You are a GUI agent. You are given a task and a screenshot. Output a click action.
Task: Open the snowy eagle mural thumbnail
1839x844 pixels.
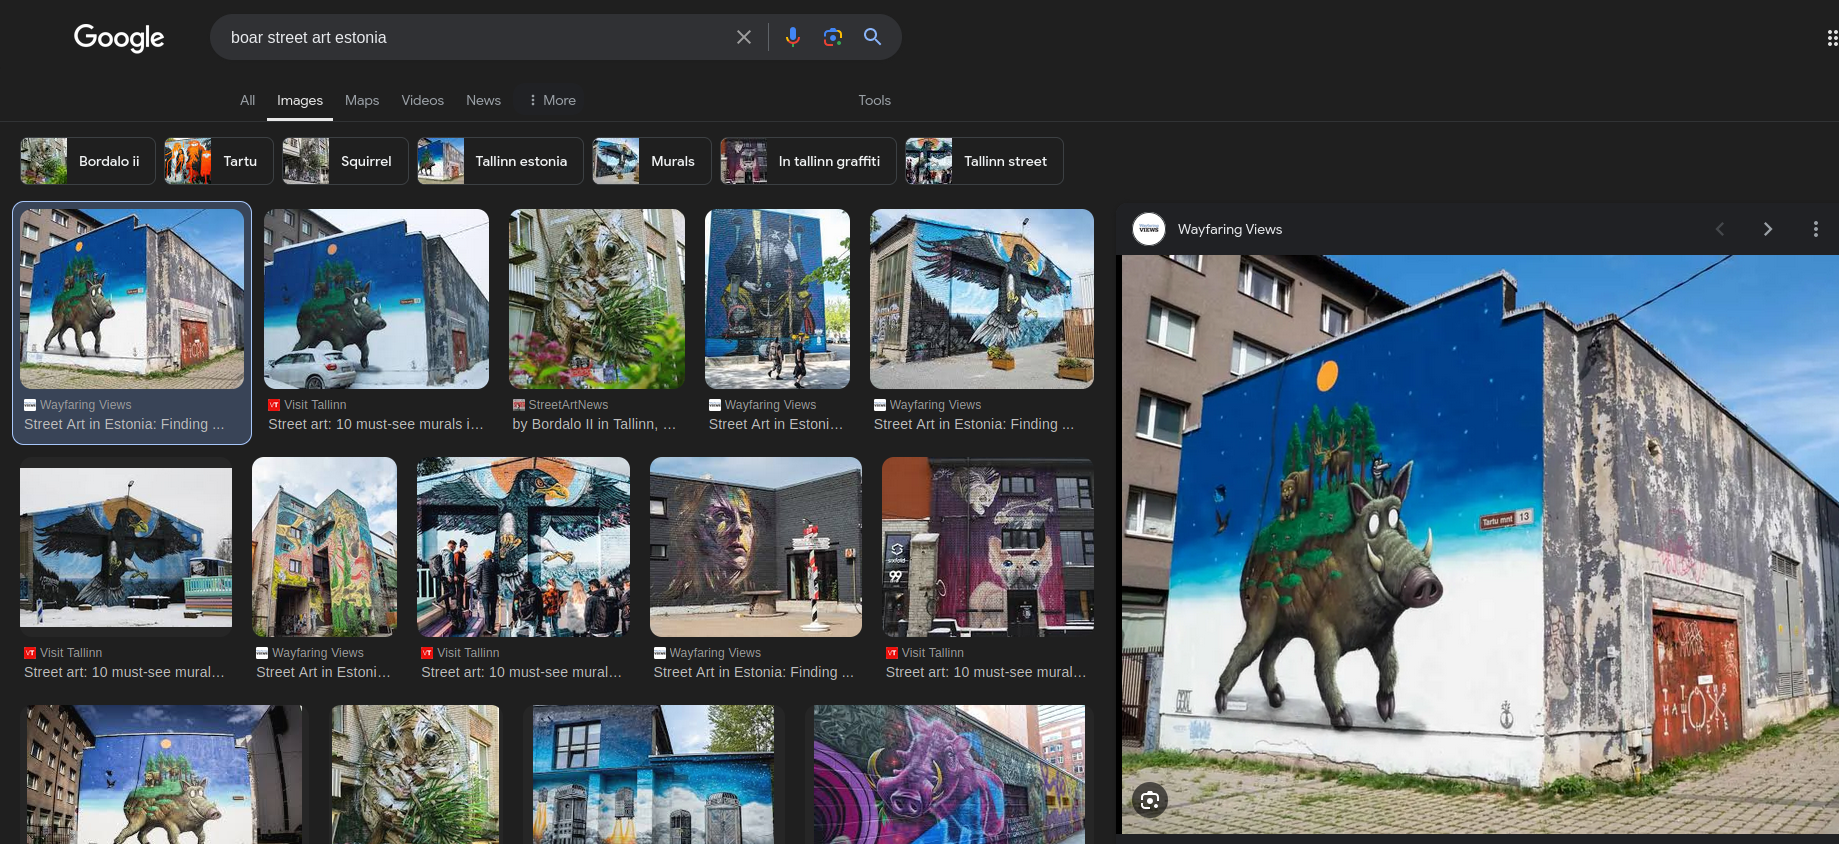coord(126,547)
